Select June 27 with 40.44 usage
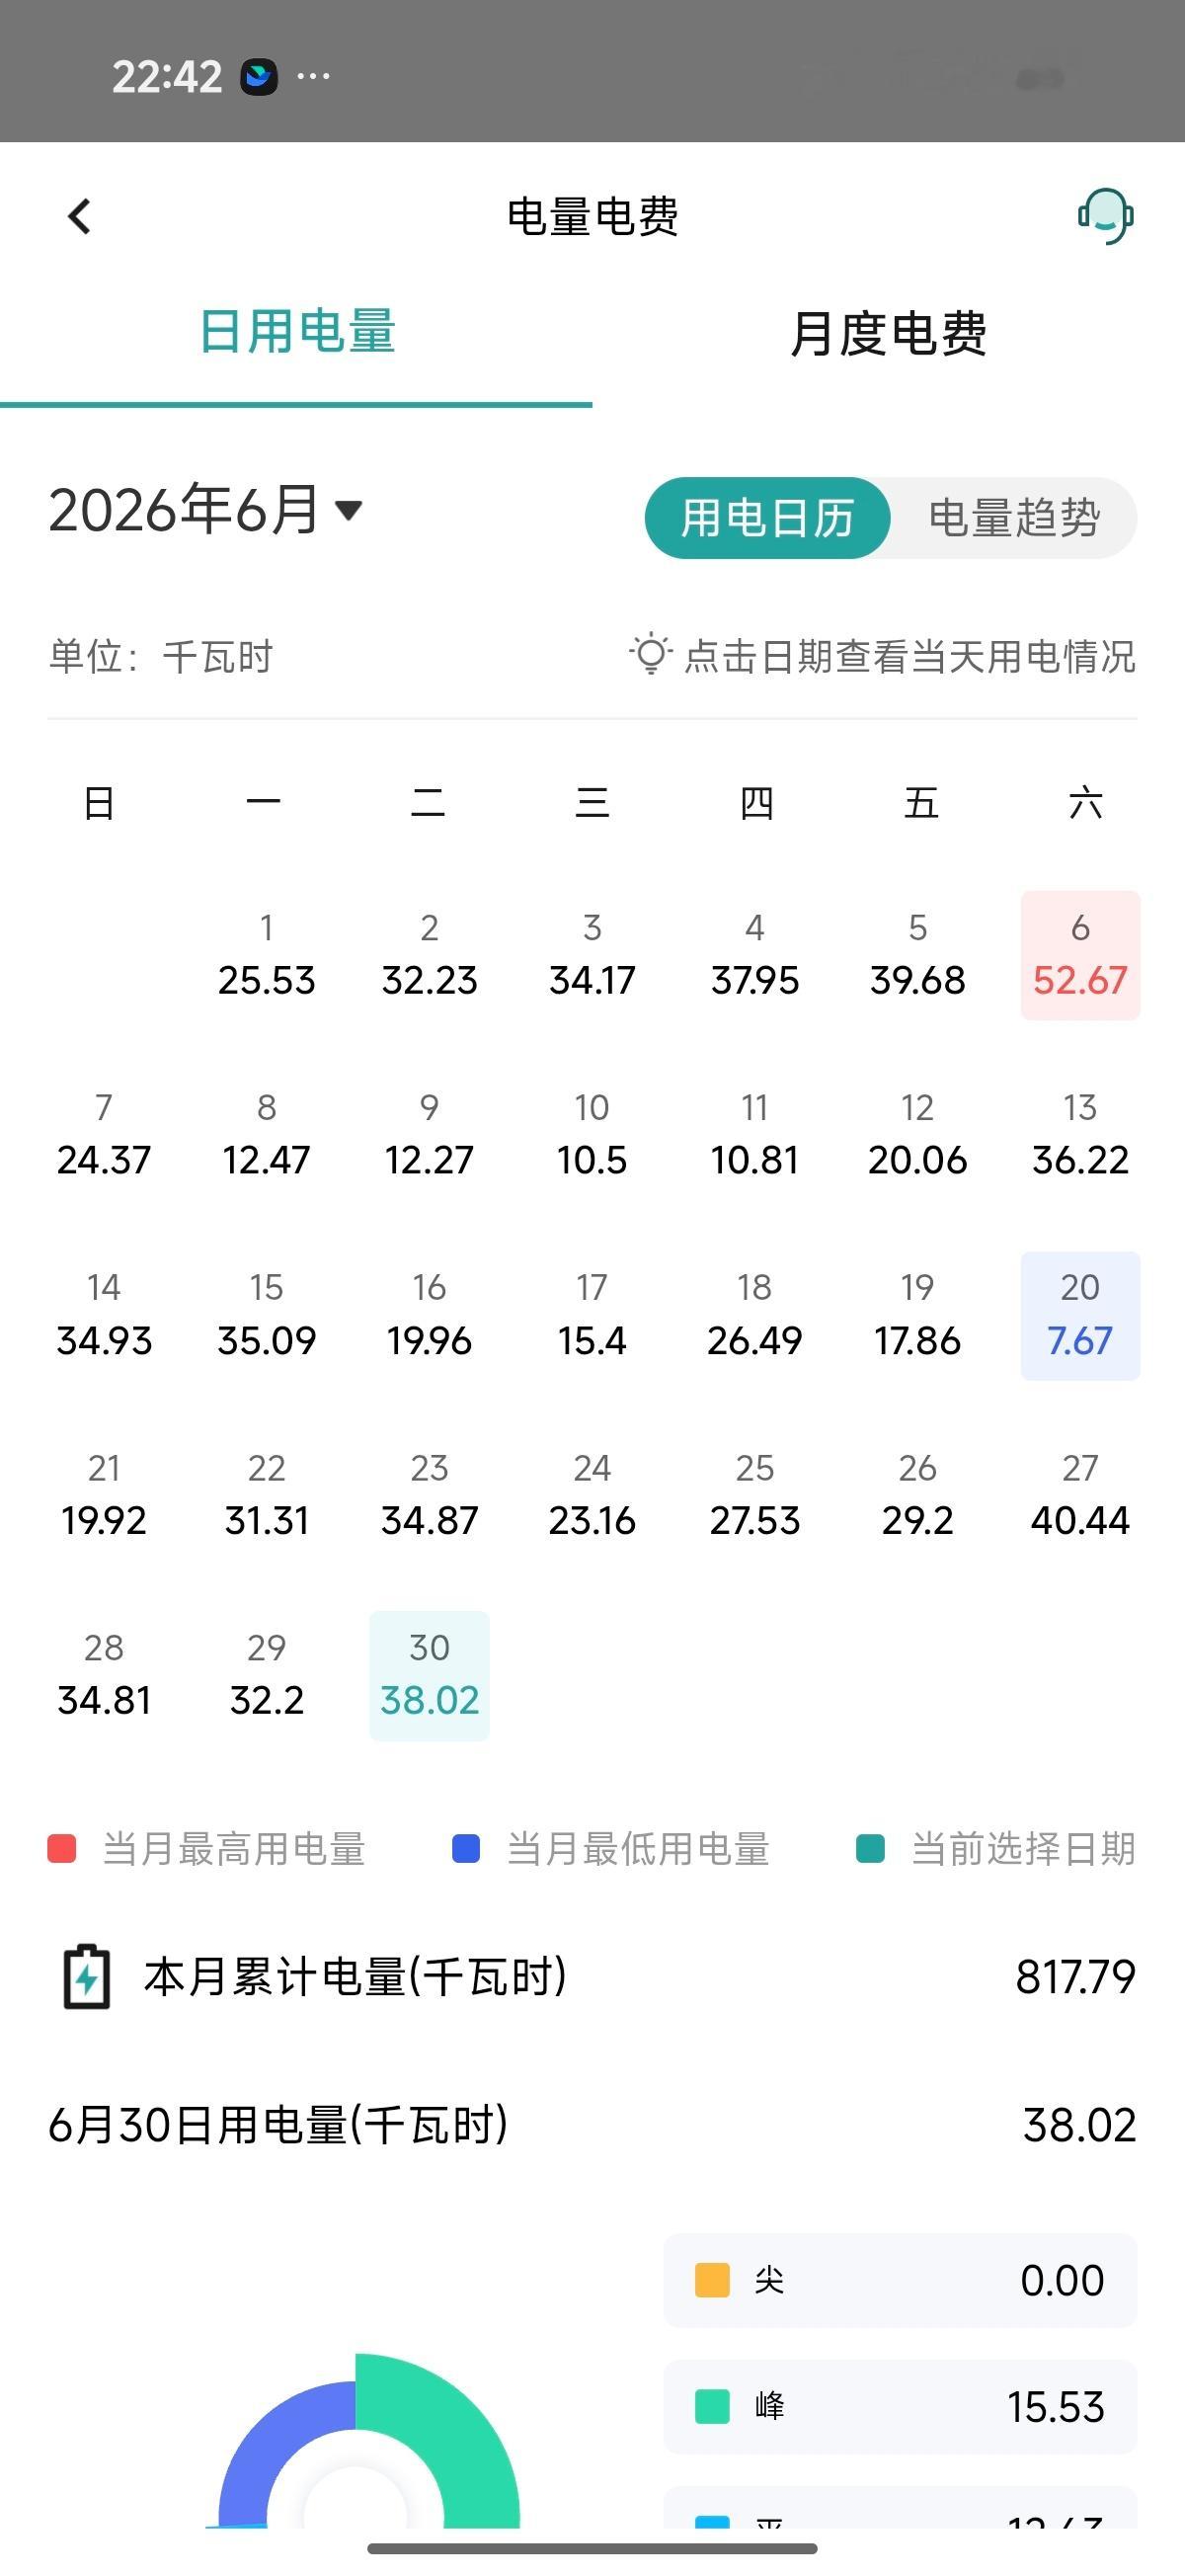The height and width of the screenshot is (2576, 1185). tap(1080, 1495)
